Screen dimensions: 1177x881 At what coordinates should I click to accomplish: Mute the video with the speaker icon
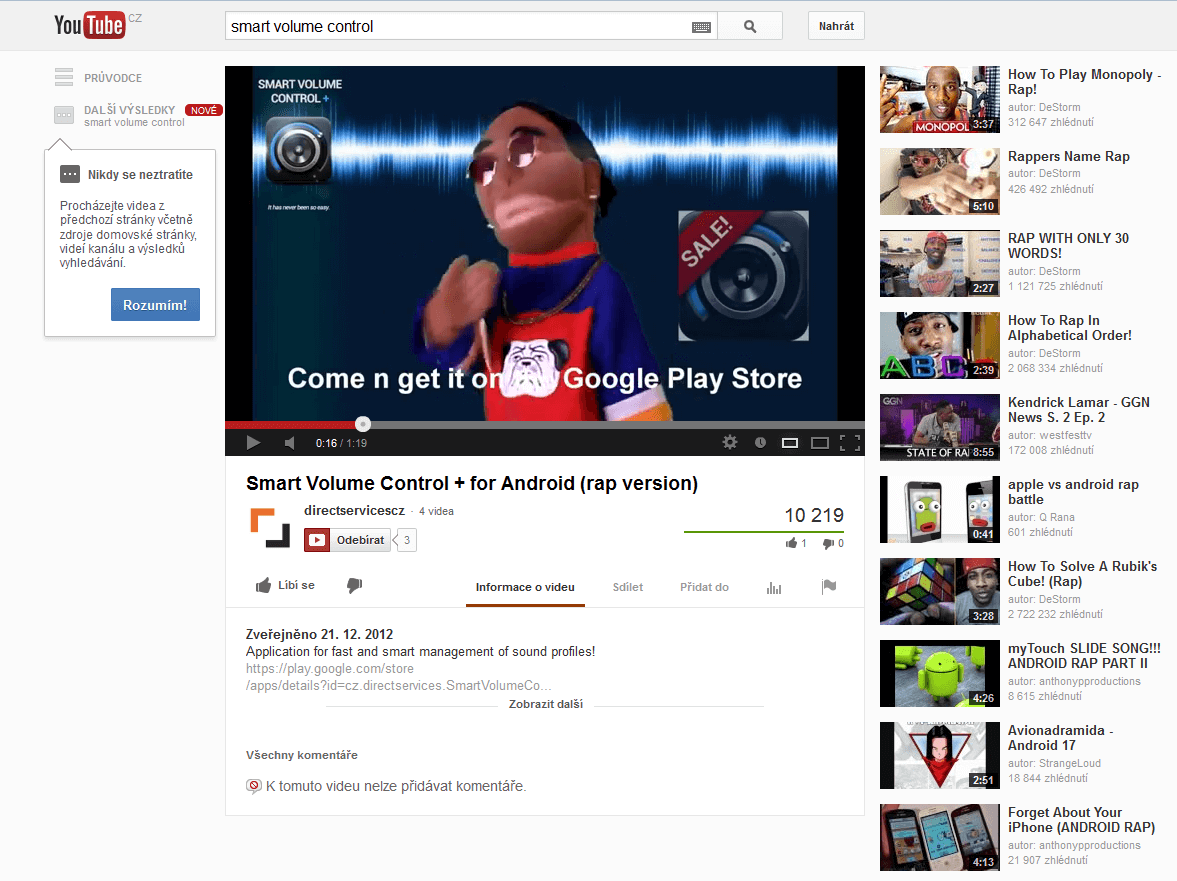tap(290, 443)
